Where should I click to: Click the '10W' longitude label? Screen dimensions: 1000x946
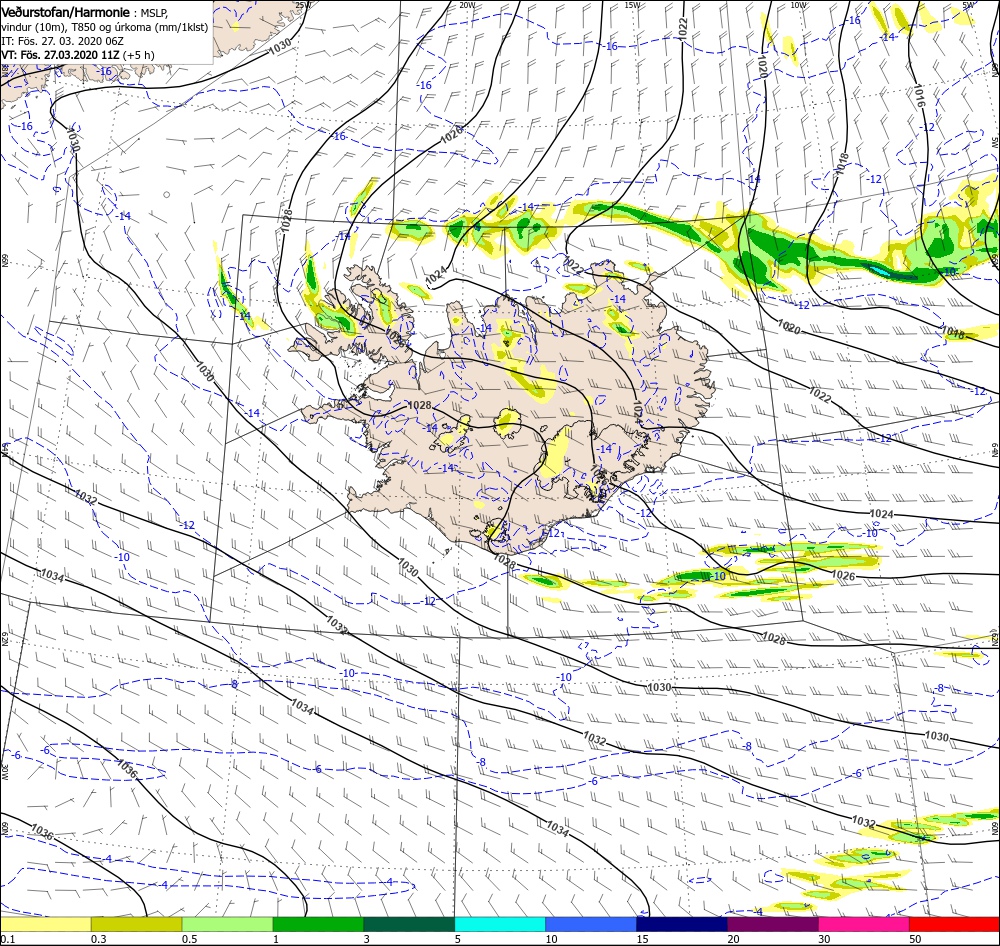[798, 5]
